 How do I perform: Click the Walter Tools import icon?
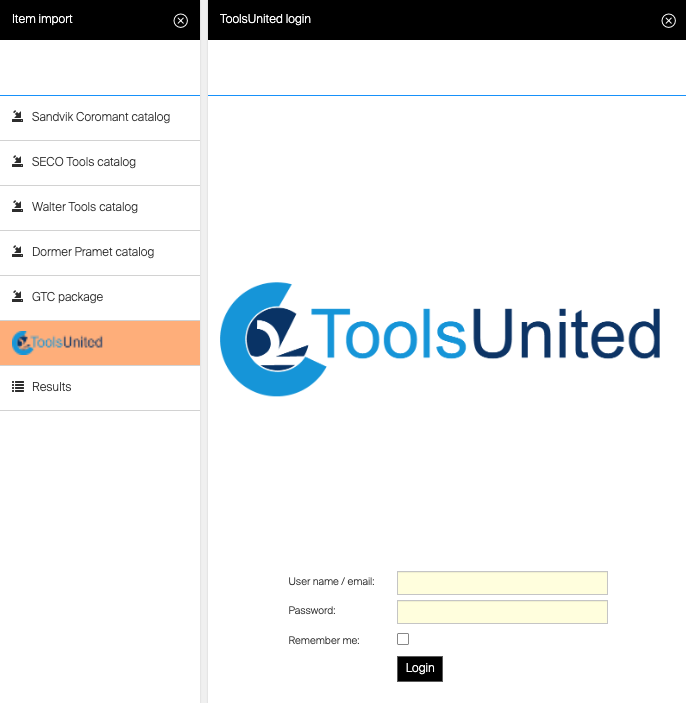(x=17, y=207)
